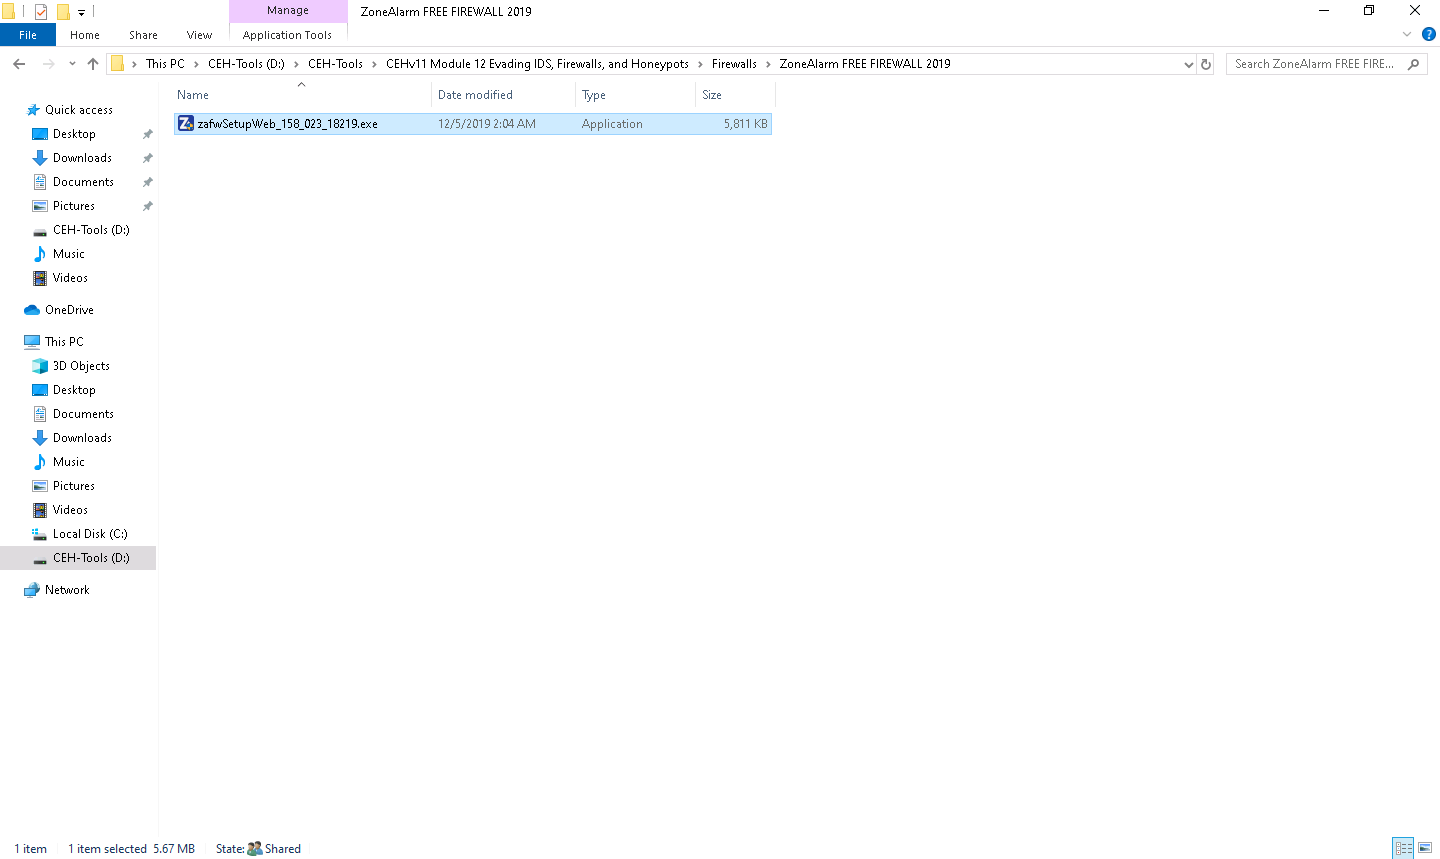Open OneDrive in the navigation pane
Viewport: 1440px width, 859px height.
(69, 310)
